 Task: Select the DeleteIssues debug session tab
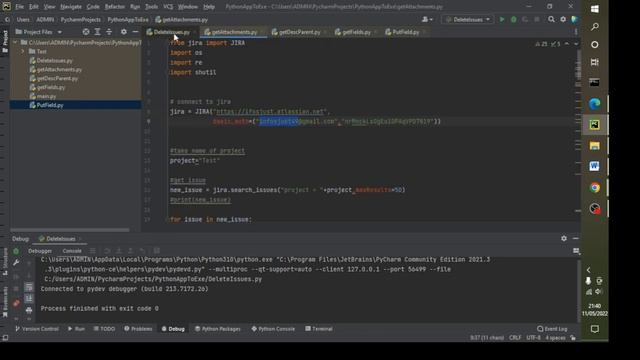click(60, 239)
